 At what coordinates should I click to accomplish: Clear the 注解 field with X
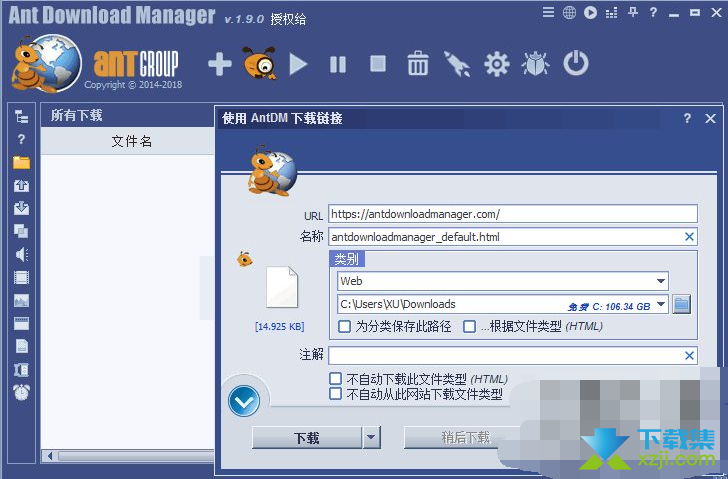[689, 356]
